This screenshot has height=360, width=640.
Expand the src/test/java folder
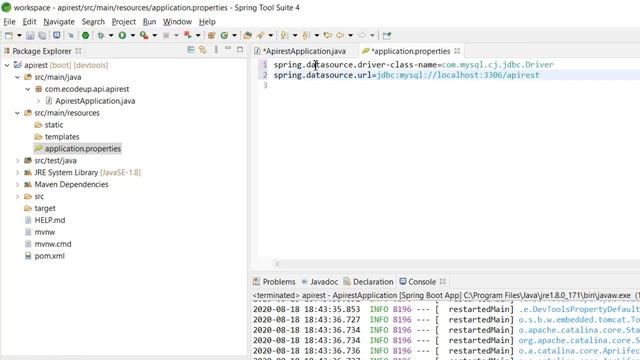(17, 161)
